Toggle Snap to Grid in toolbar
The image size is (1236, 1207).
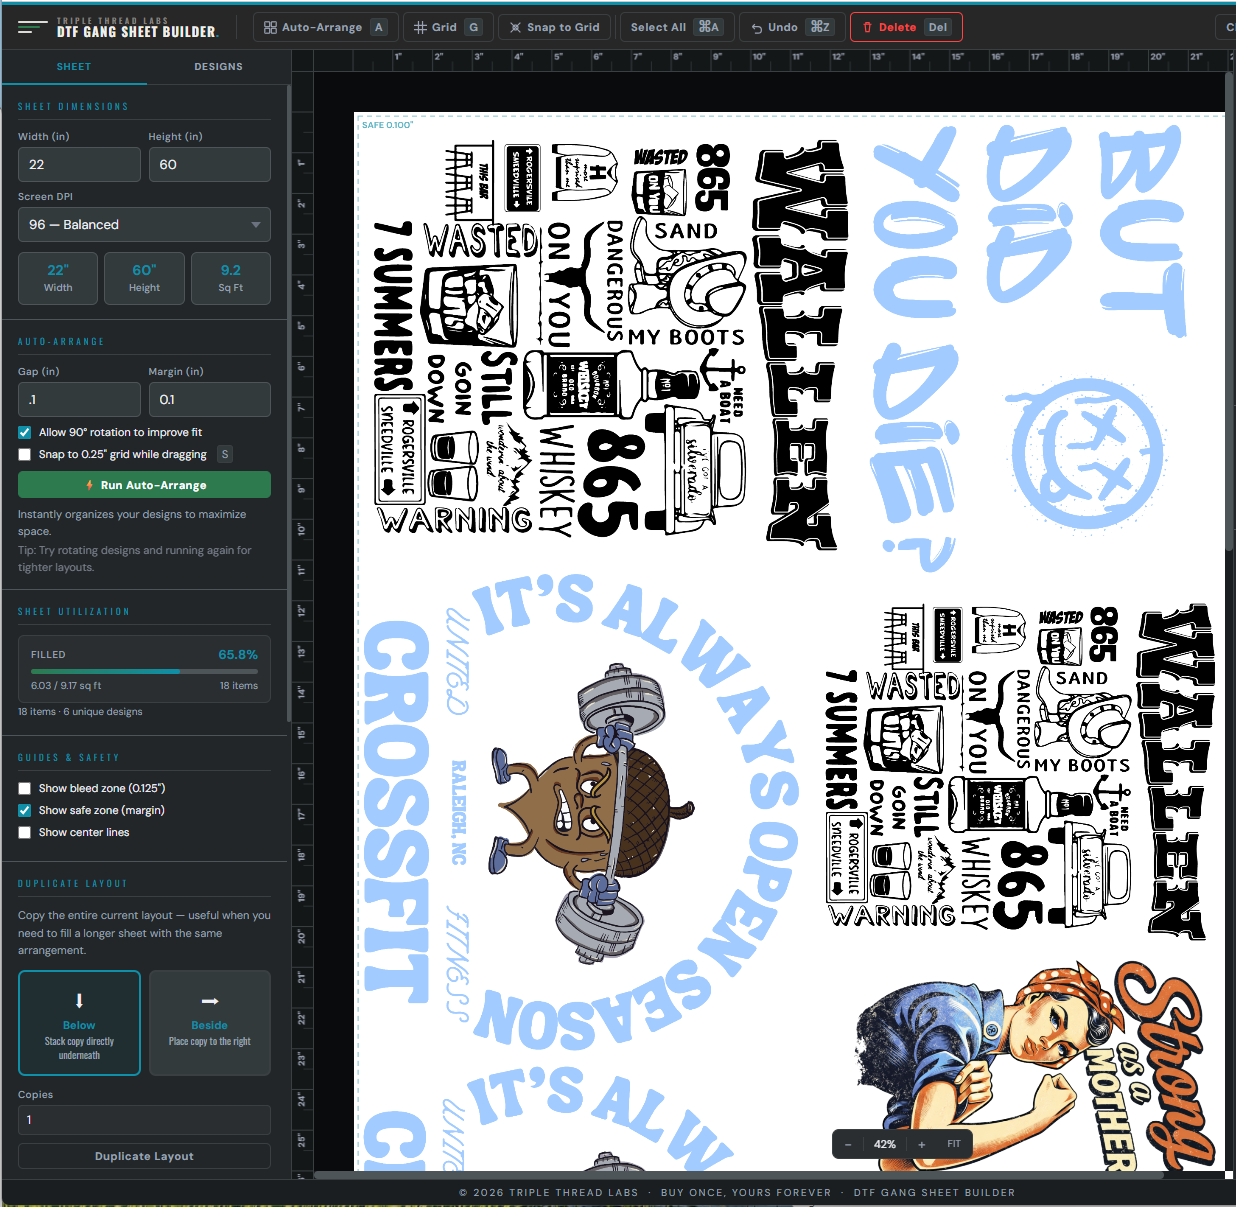point(555,27)
